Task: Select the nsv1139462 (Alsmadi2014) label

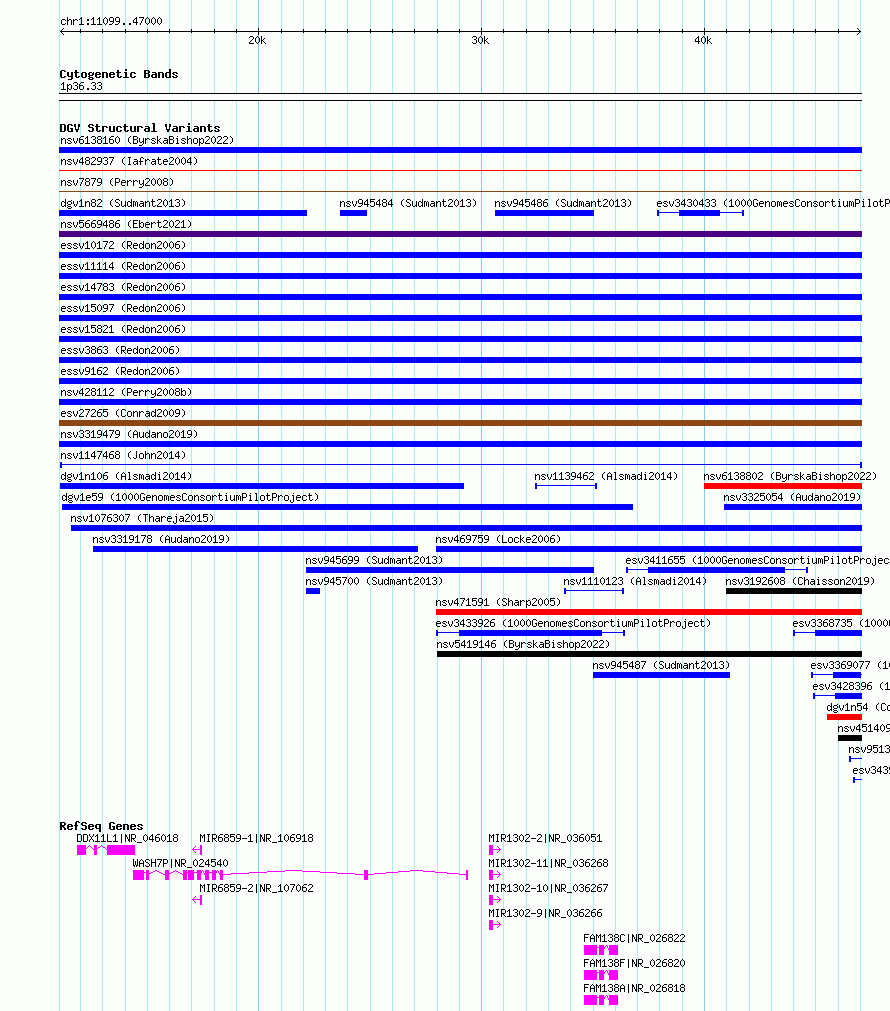Action: pyautogui.click(x=606, y=476)
